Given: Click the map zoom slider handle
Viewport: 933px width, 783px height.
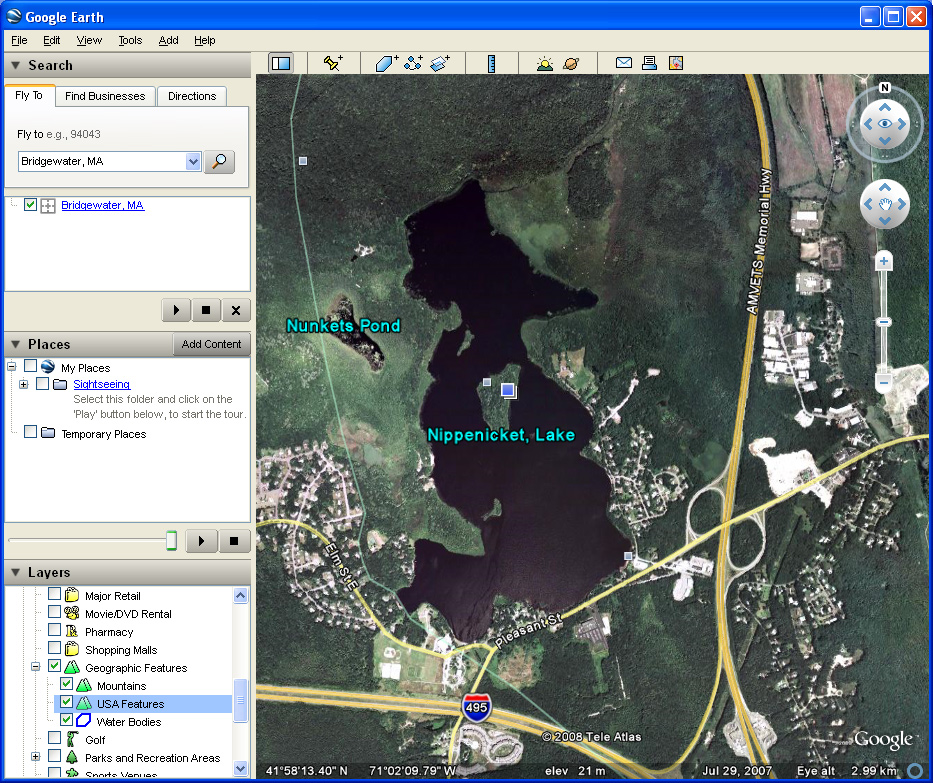Looking at the screenshot, I should pyautogui.click(x=884, y=322).
